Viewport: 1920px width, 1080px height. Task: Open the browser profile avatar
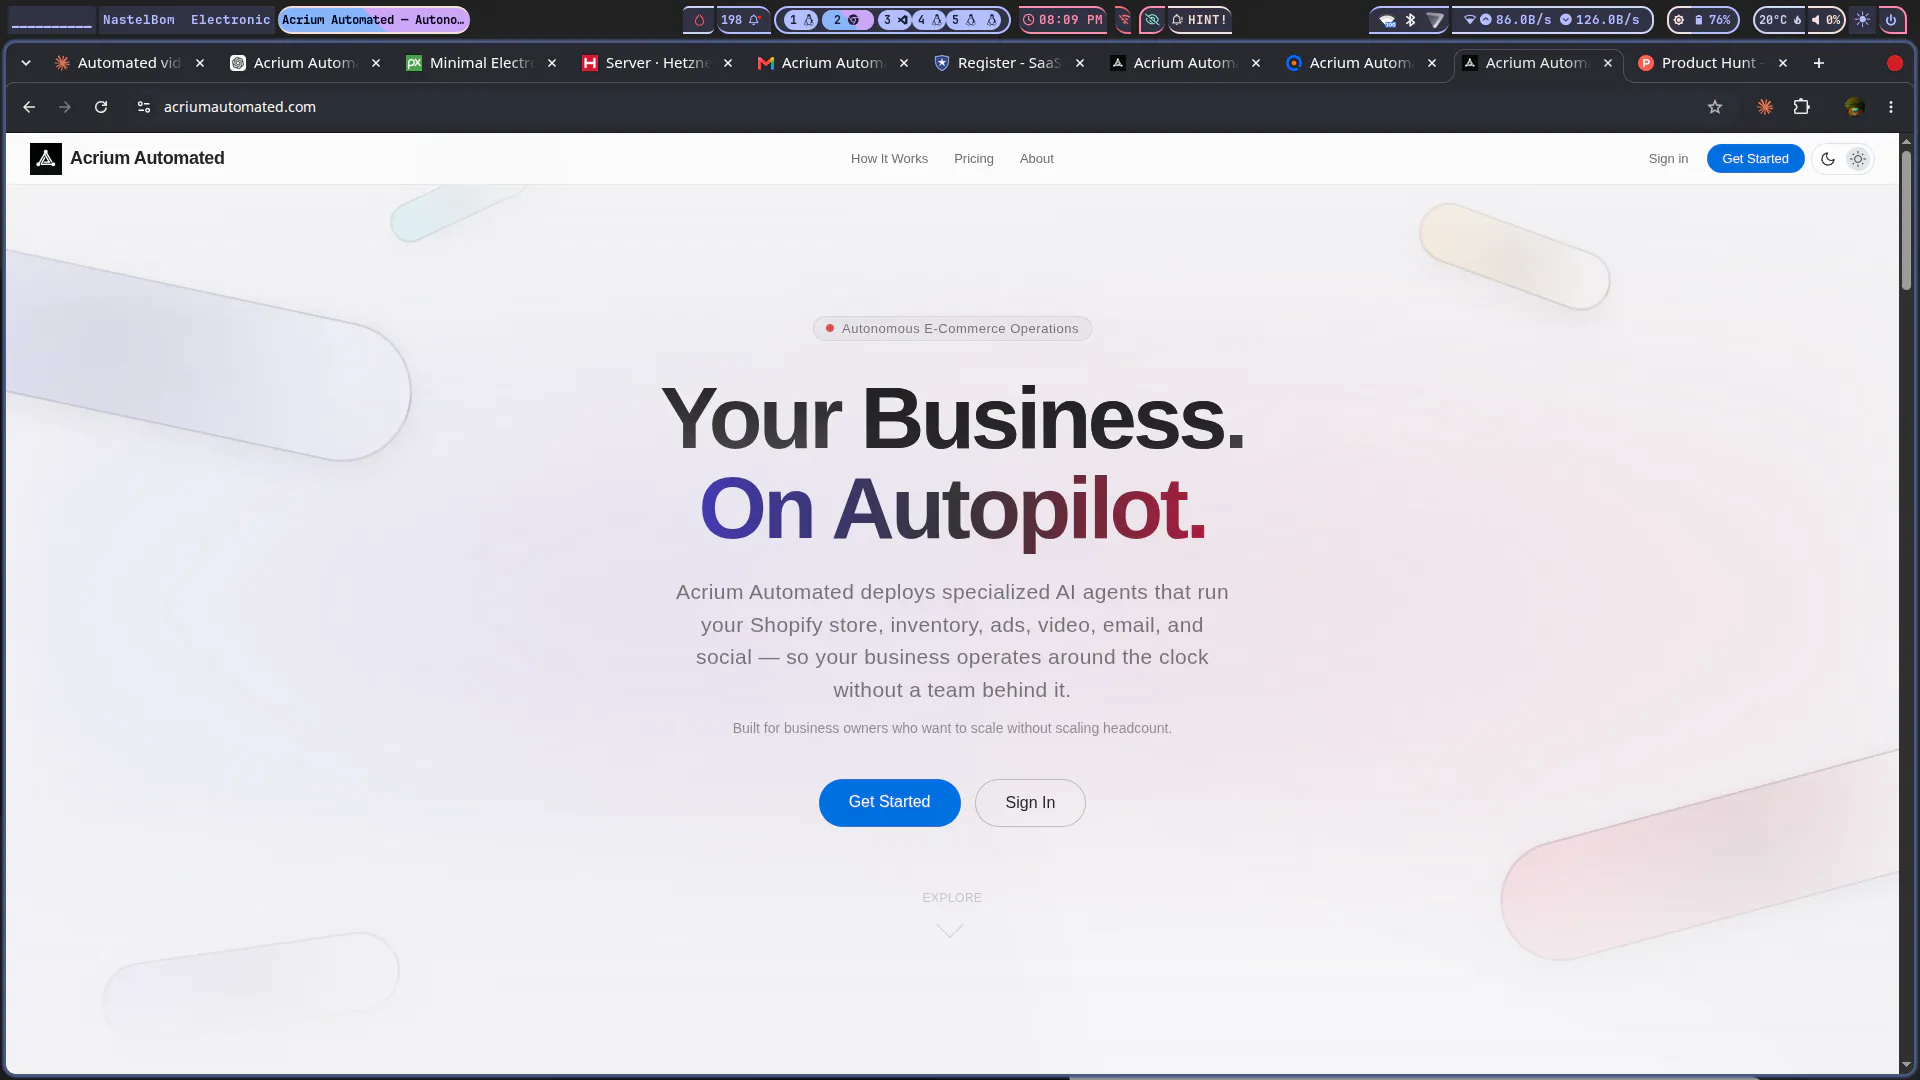(1854, 107)
